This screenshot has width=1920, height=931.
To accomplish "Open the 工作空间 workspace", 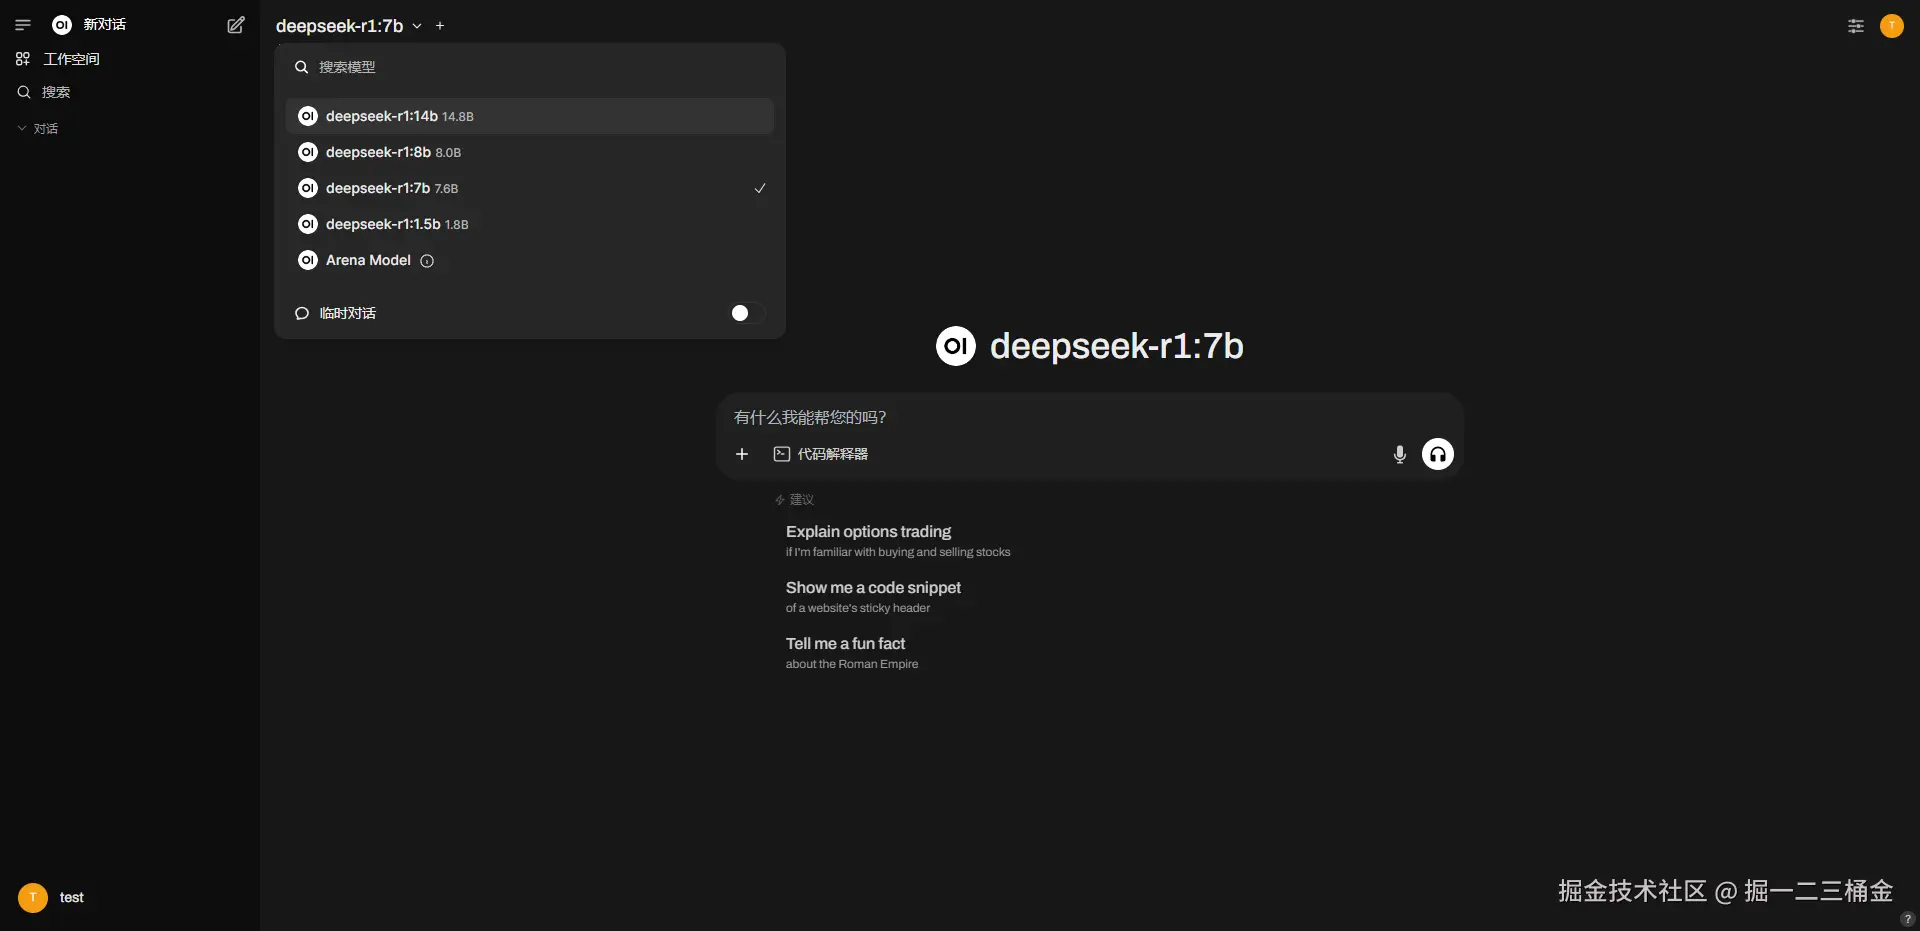I will point(58,59).
